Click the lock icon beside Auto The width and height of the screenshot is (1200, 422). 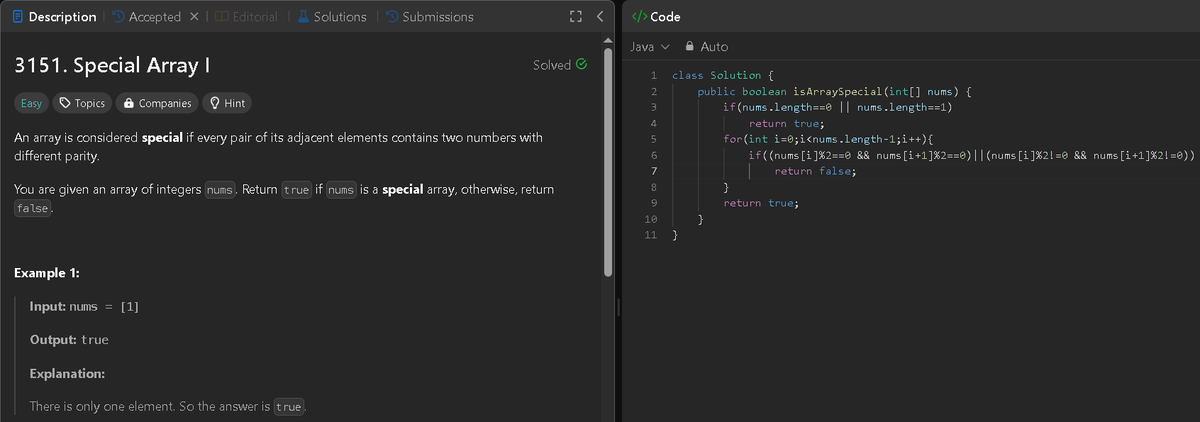[x=689, y=47]
